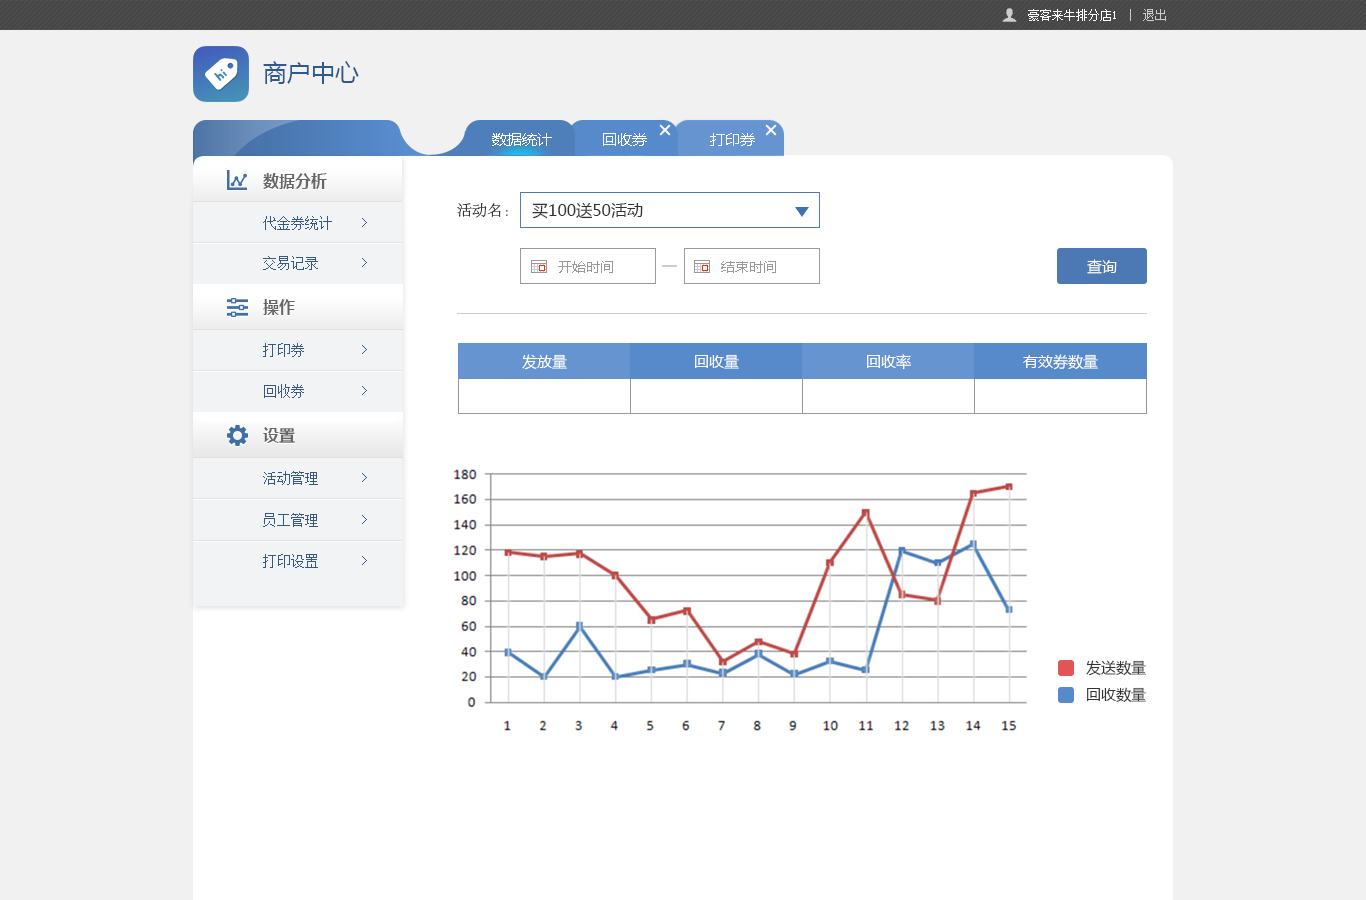Expand 活动管理 chevron in sidebar
Viewport: 1366px width, 900px height.
pyautogui.click(x=364, y=478)
